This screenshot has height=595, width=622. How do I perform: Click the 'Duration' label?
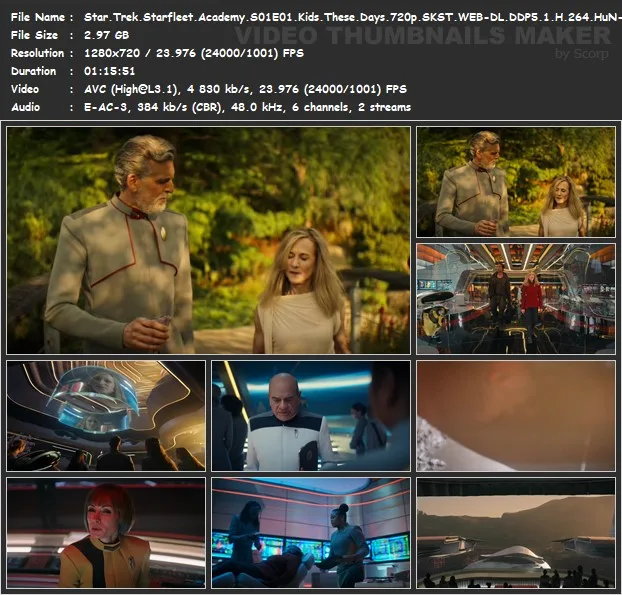point(35,71)
